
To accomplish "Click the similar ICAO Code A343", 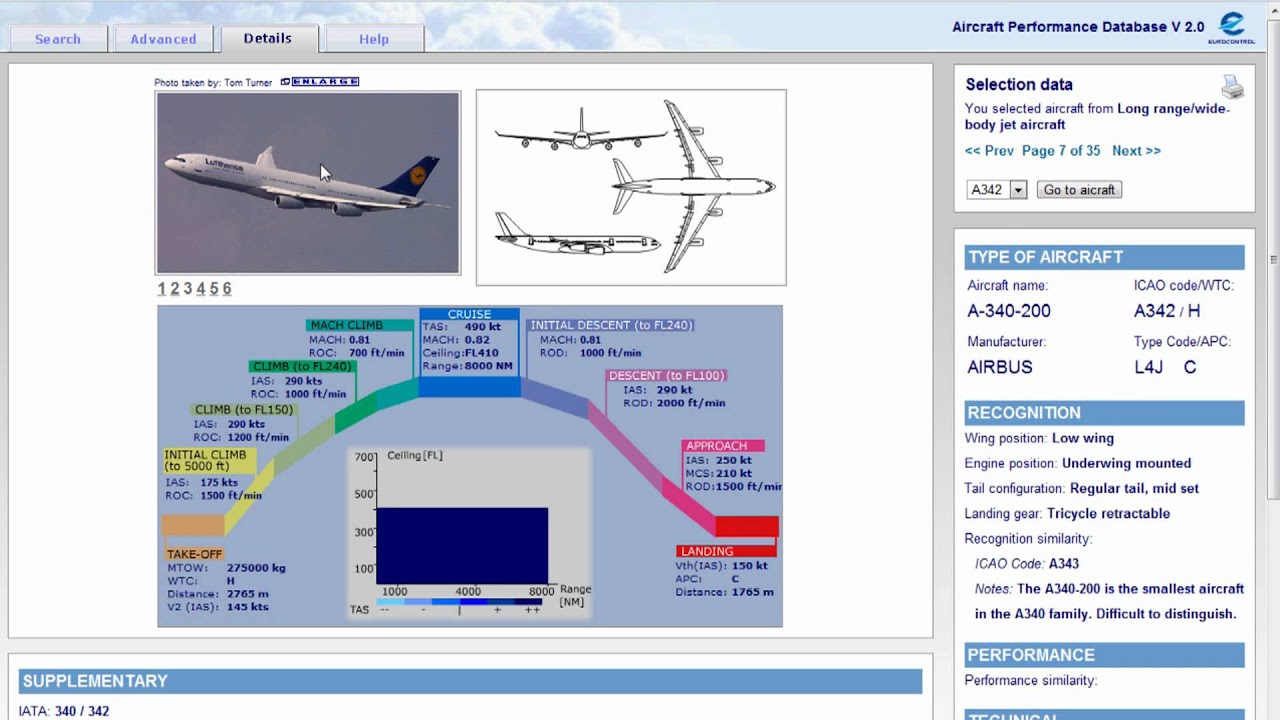I will click(x=1064, y=564).
